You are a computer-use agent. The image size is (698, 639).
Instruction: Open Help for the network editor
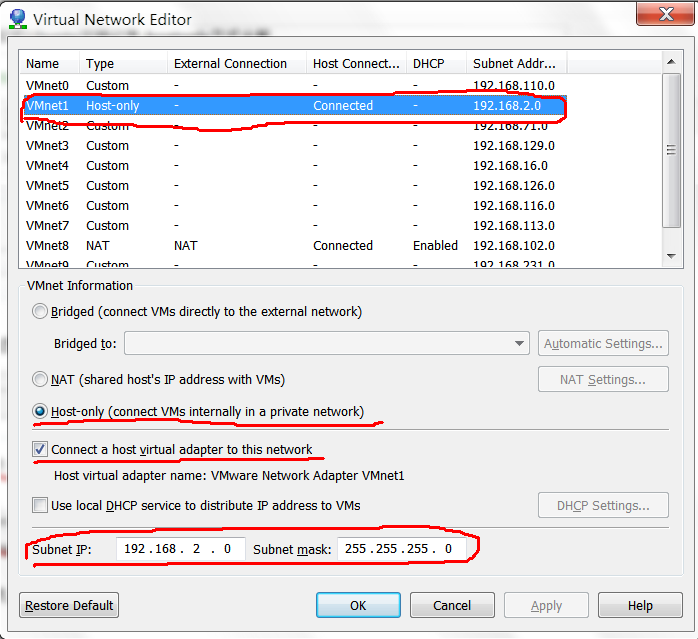[x=640, y=606]
